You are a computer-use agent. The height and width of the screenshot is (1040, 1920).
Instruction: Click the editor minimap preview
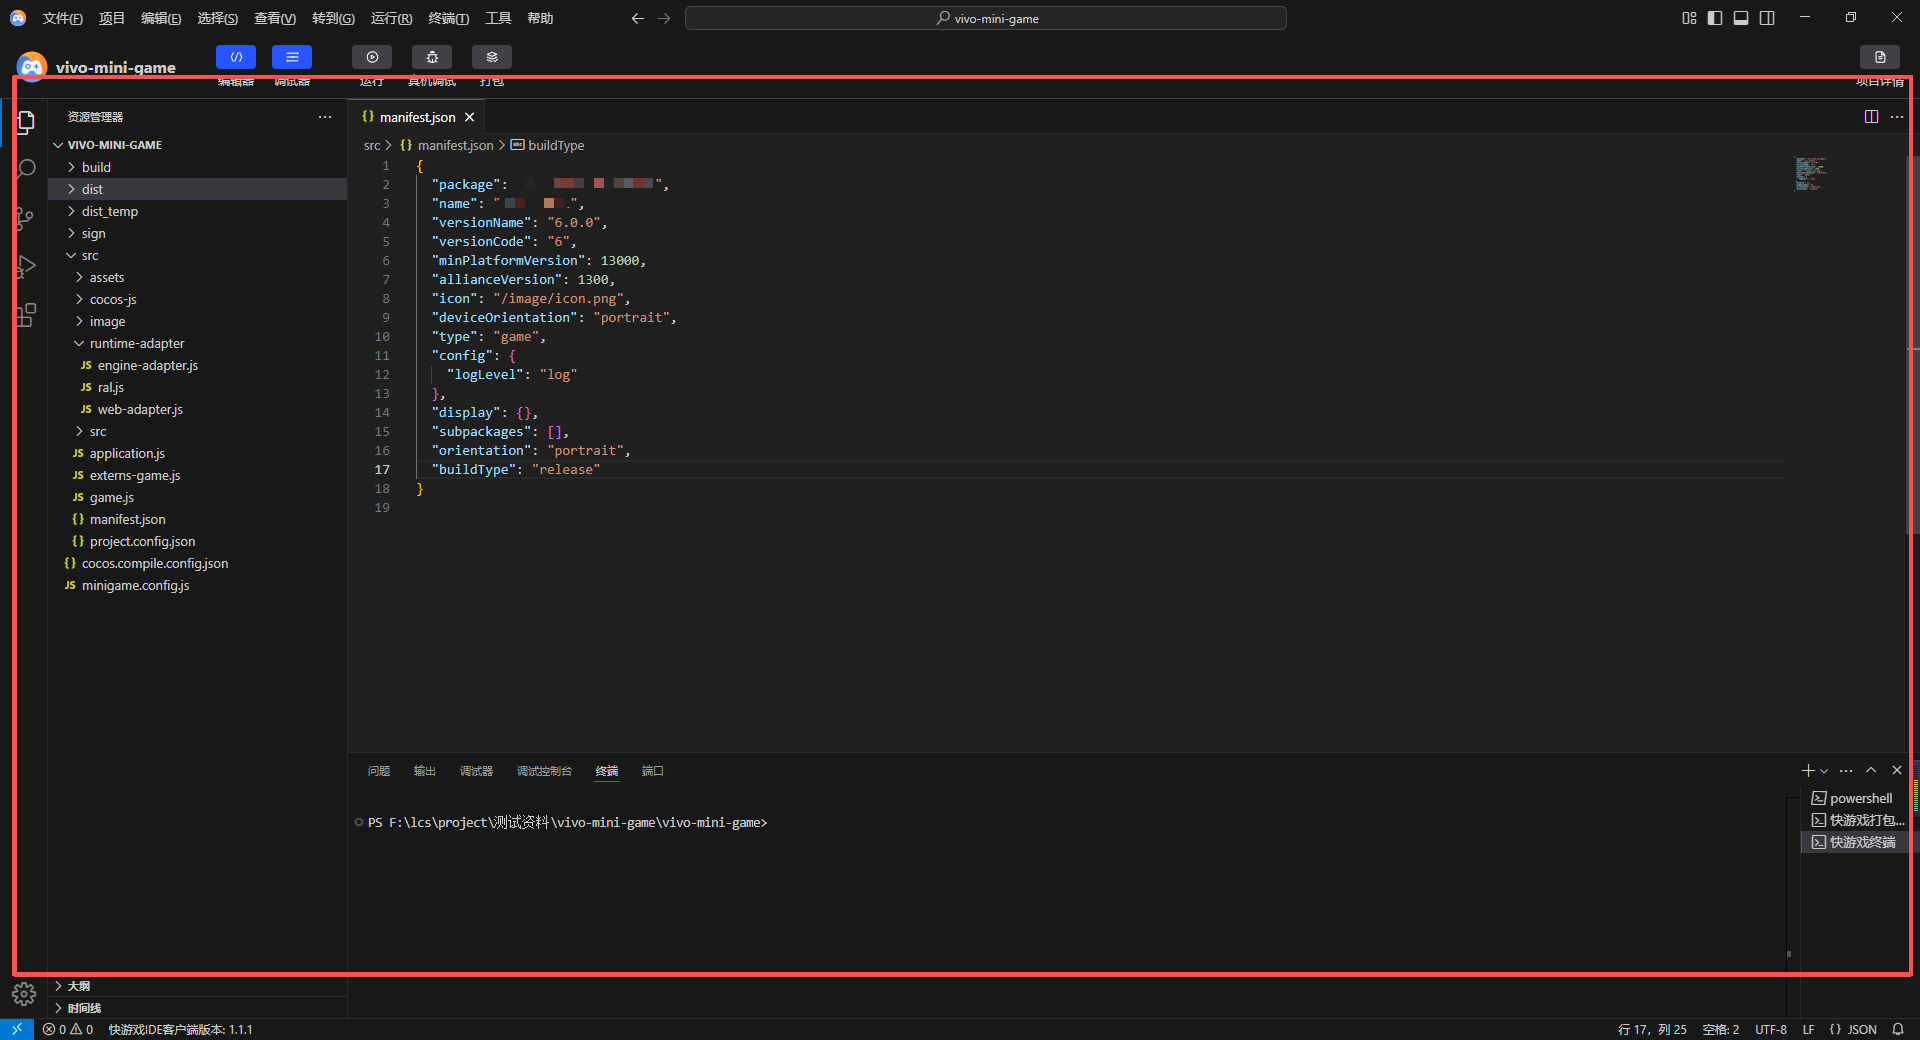tap(1810, 173)
